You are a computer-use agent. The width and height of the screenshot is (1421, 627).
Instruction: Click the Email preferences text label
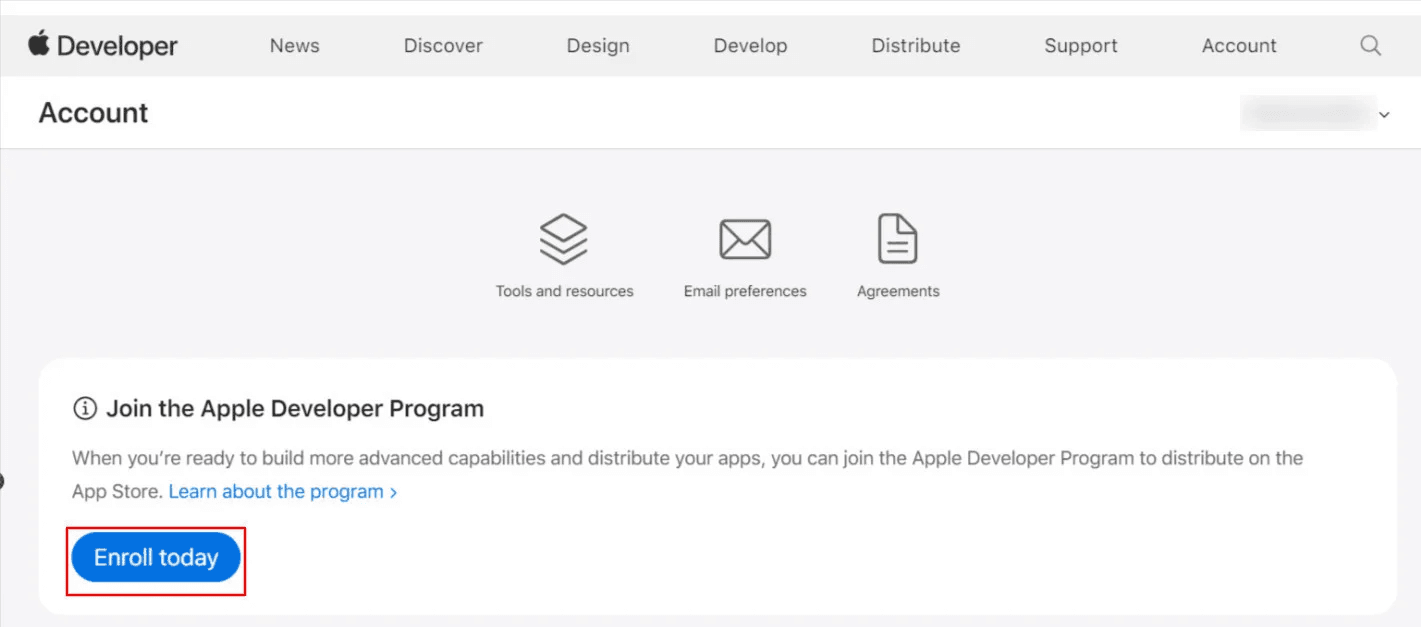(x=745, y=291)
